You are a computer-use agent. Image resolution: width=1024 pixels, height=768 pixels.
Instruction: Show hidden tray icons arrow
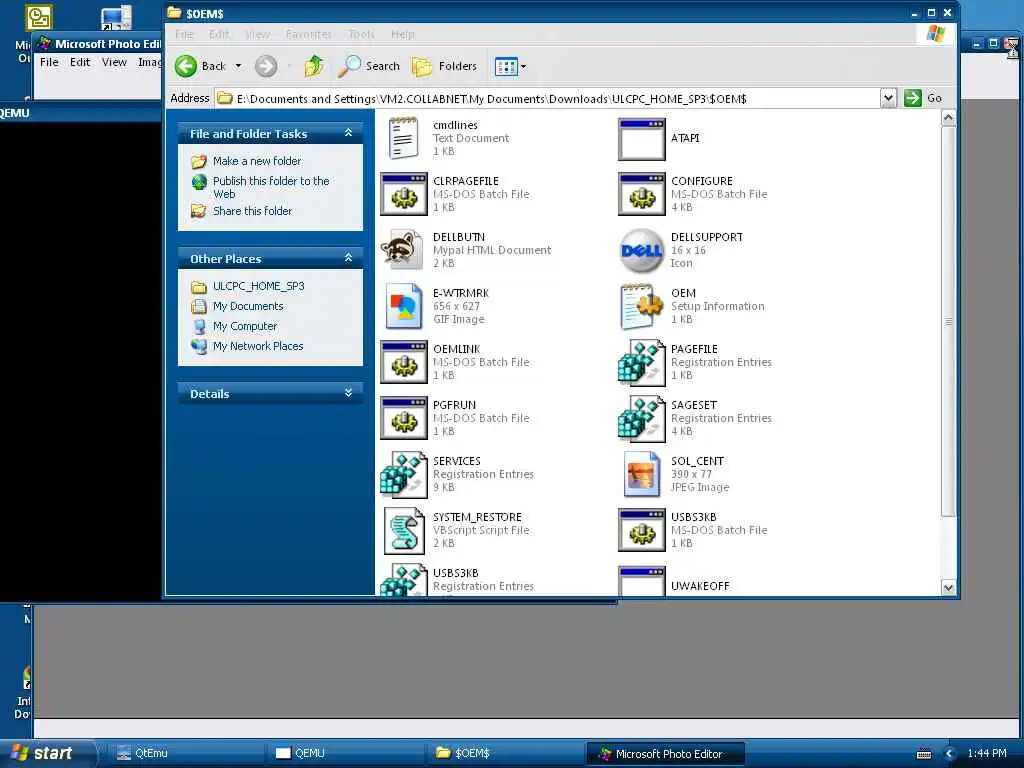coord(950,754)
